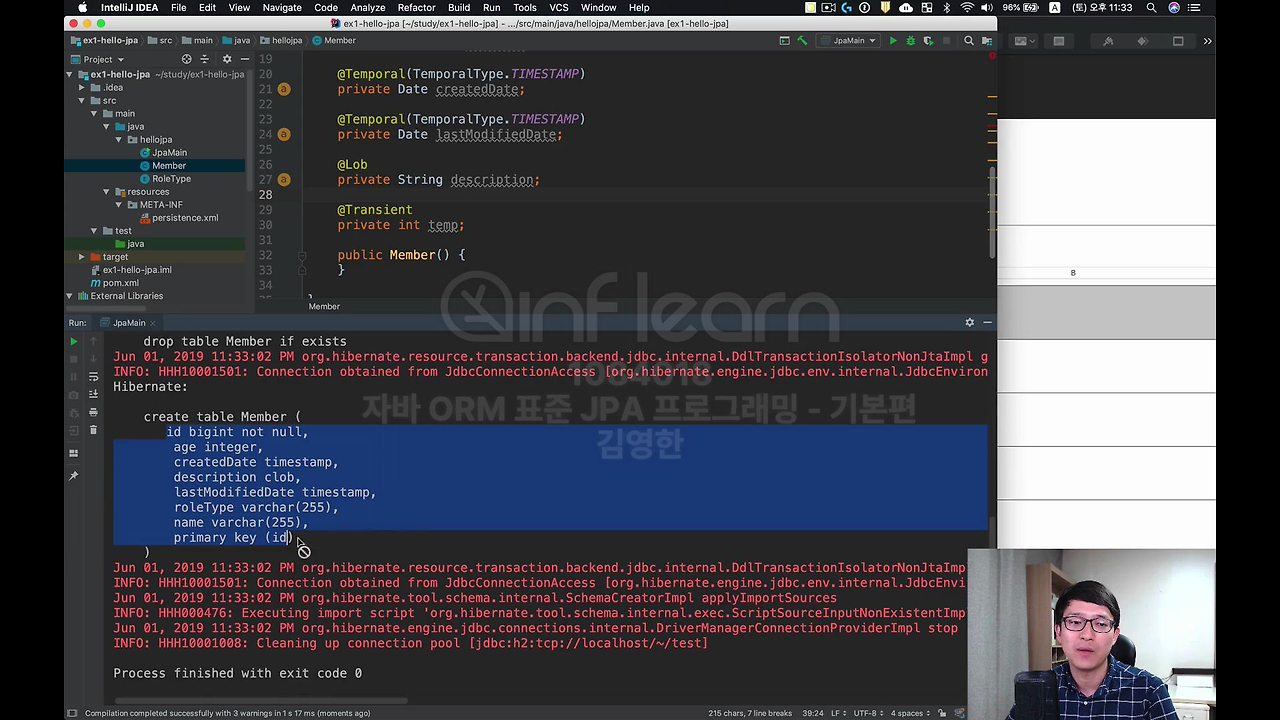Click the hellojpa breadcrumb in navigation bar
This screenshot has width=1280, height=720.
[x=280, y=41]
